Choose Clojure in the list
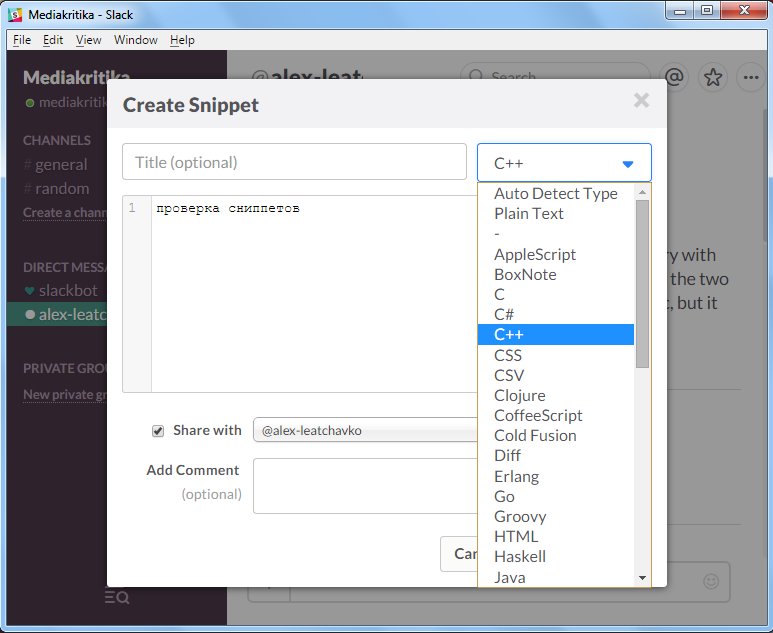 coord(556,395)
